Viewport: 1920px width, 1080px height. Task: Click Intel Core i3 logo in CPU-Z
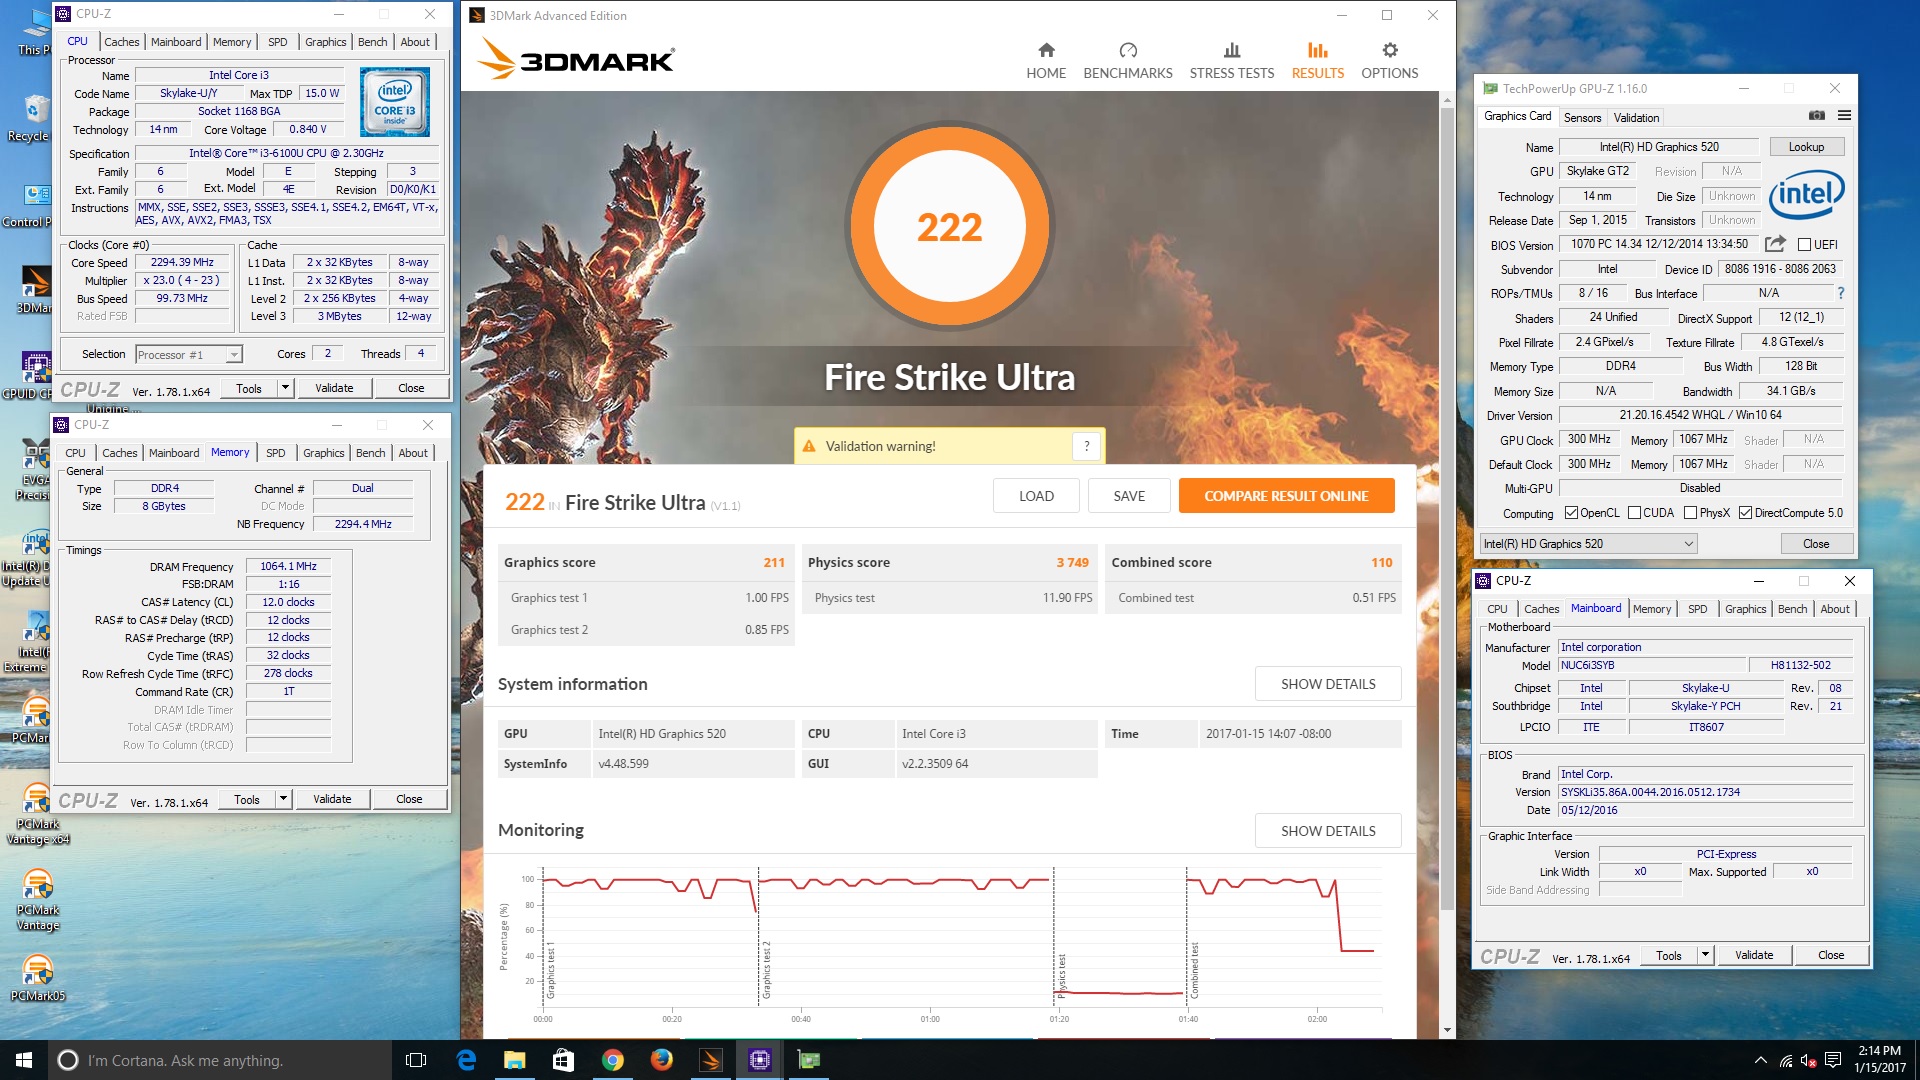395,102
